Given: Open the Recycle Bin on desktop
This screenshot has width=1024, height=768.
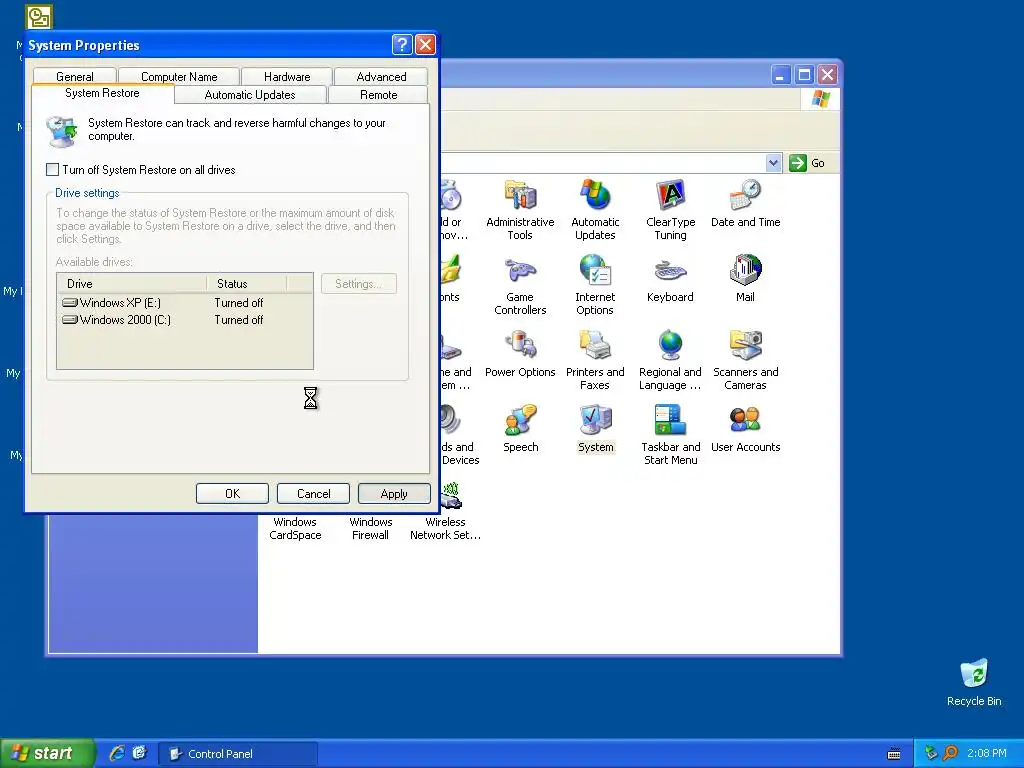Looking at the screenshot, I should [x=974, y=683].
